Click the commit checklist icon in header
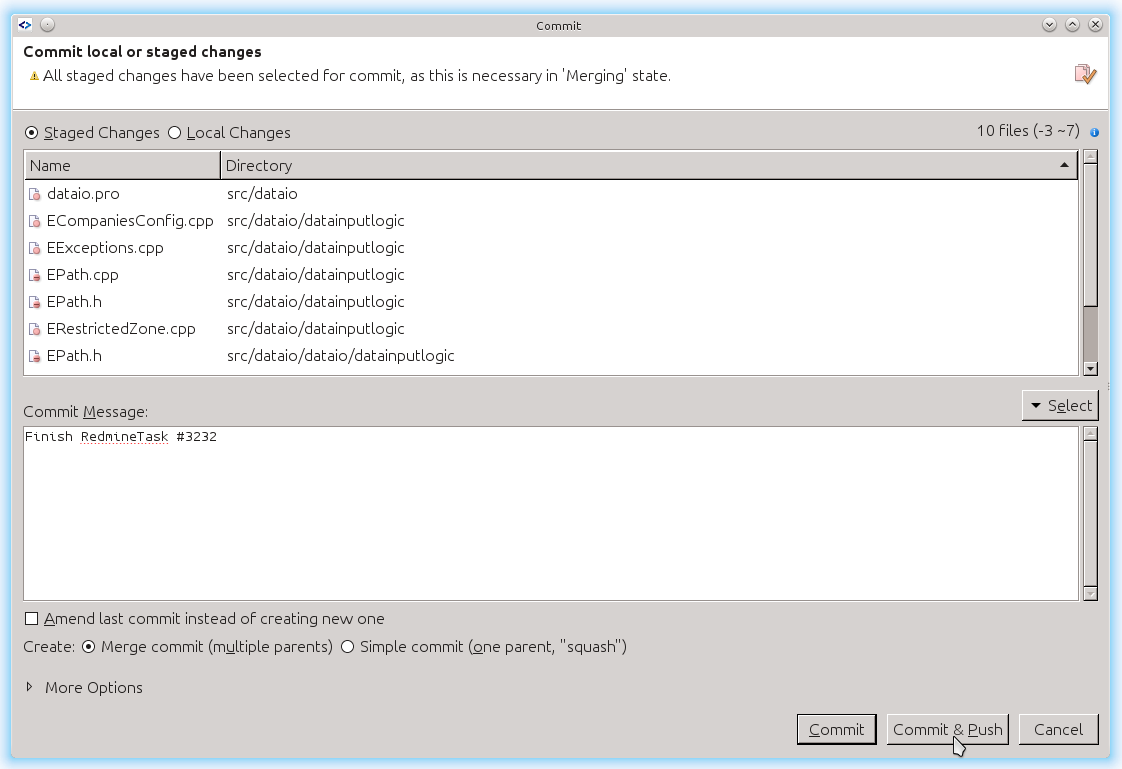The width and height of the screenshot is (1122, 769). [1085, 74]
